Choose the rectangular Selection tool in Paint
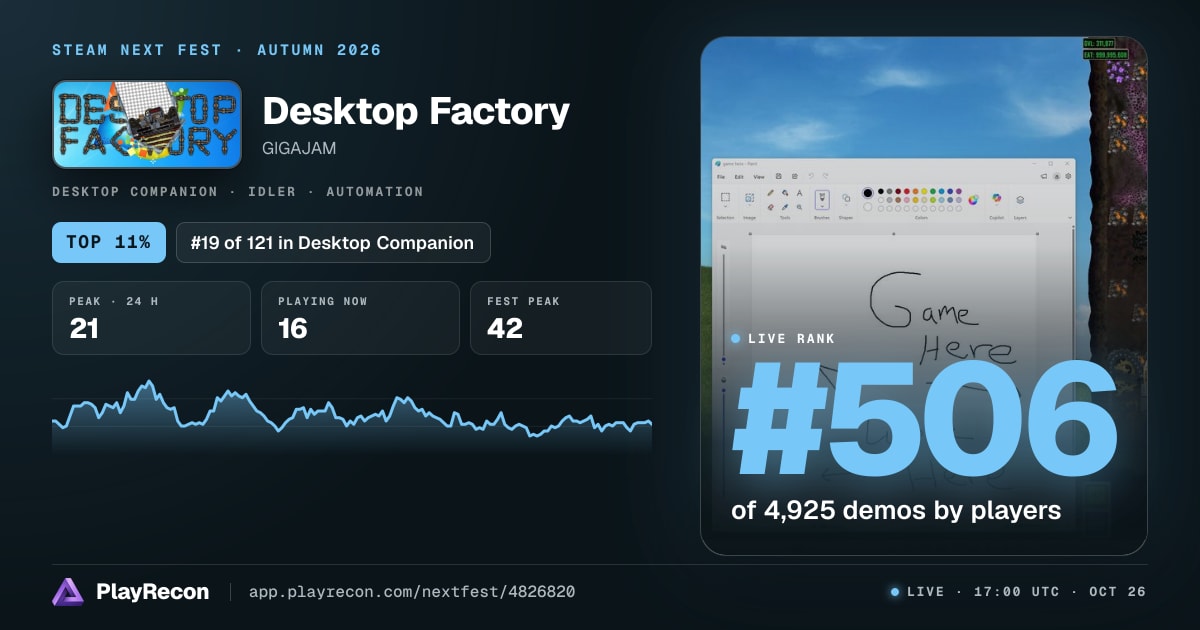Image resolution: width=1200 pixels, height=630 pixels. [x=725, y=196]
